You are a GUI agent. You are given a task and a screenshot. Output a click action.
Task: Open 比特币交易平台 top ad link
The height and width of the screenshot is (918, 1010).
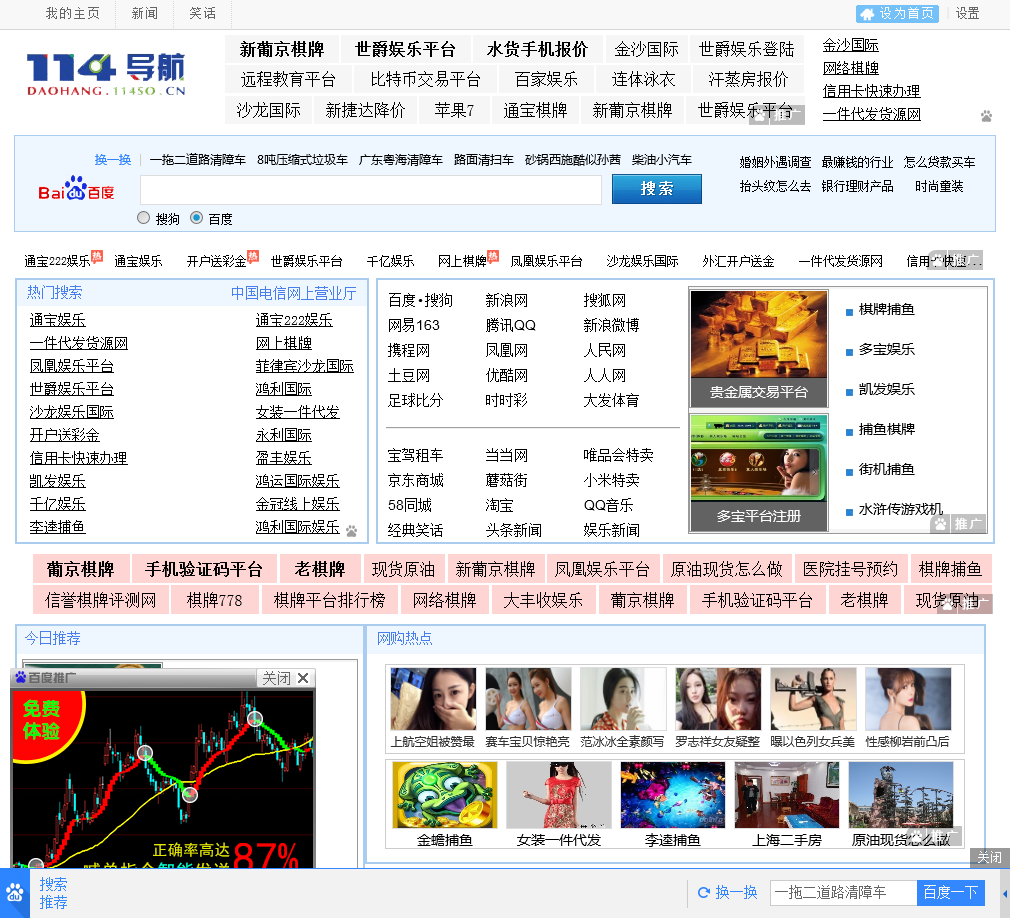click(x=425, y=79)
